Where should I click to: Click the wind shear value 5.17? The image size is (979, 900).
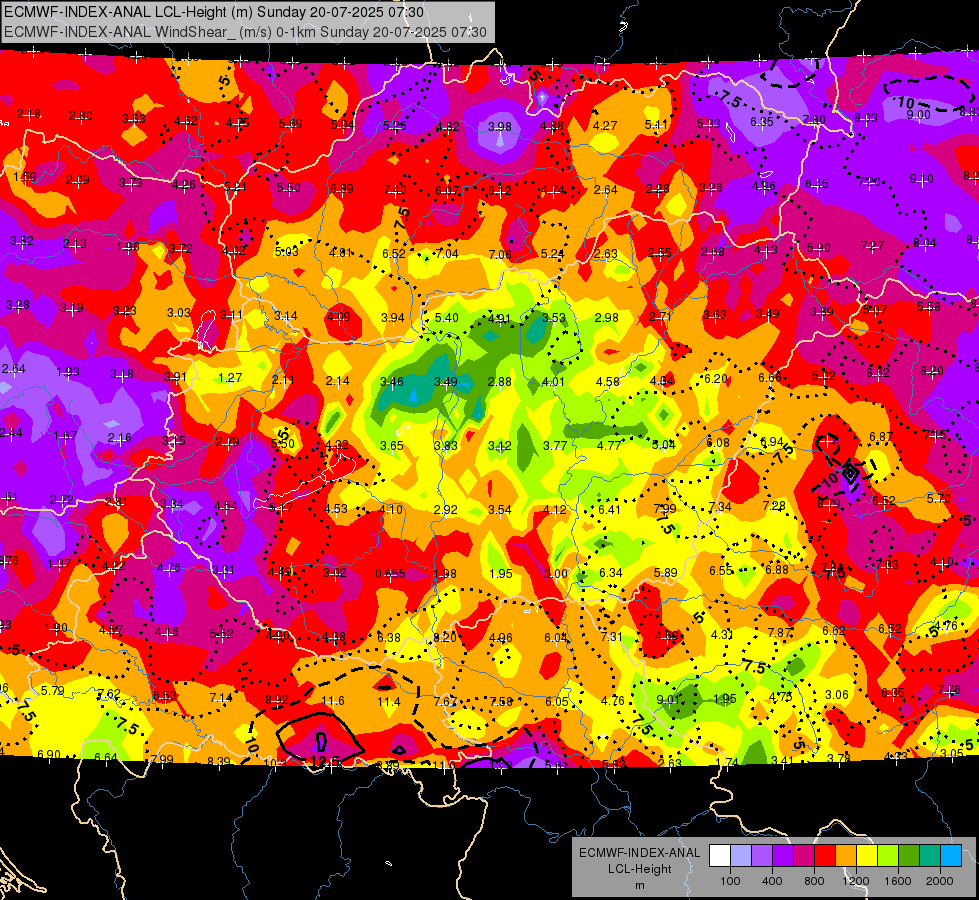280,508
